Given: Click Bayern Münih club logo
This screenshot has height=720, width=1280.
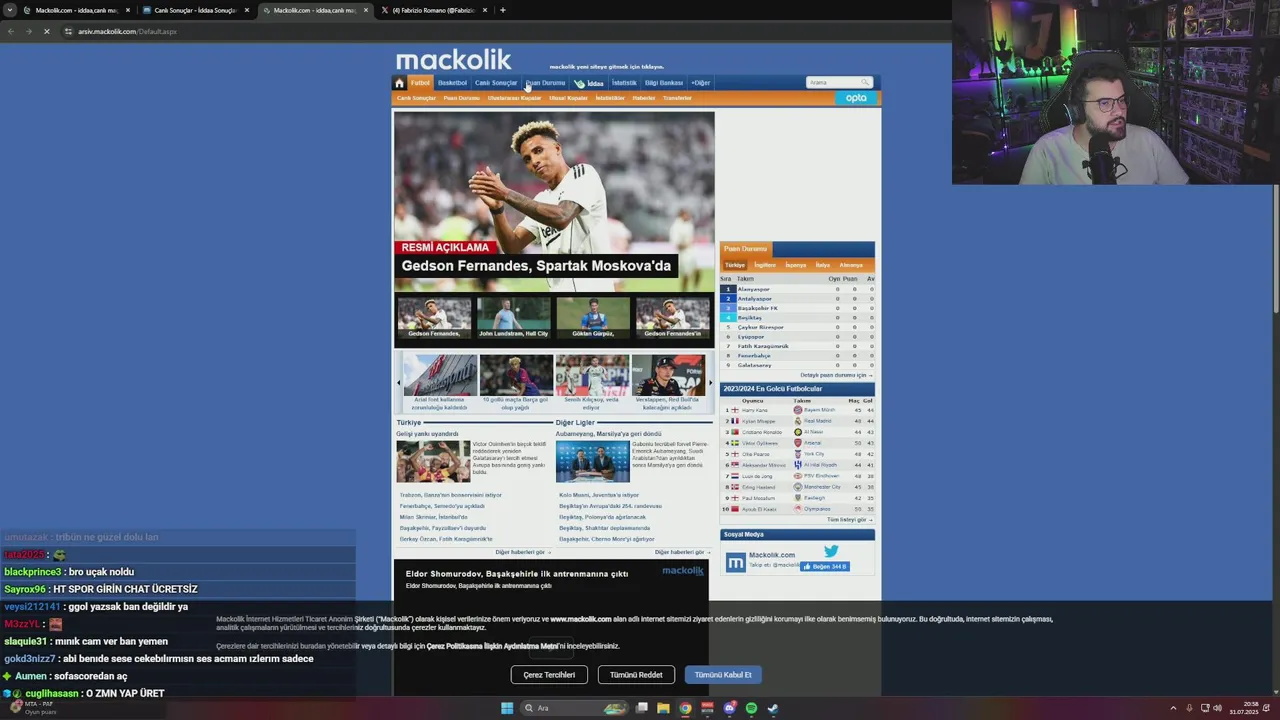Looking at the screenshot, I should 798,410.
